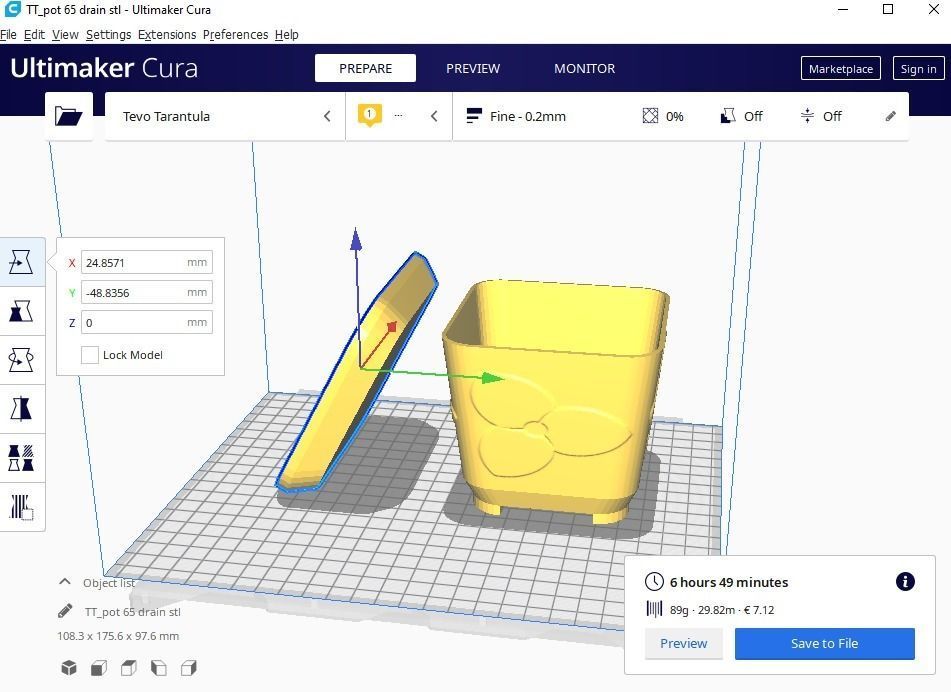Click pencil icon beside TT_pot 65 drain stl
The width and height of the screenshot is (951, 692).
click(x=66, y=611)
